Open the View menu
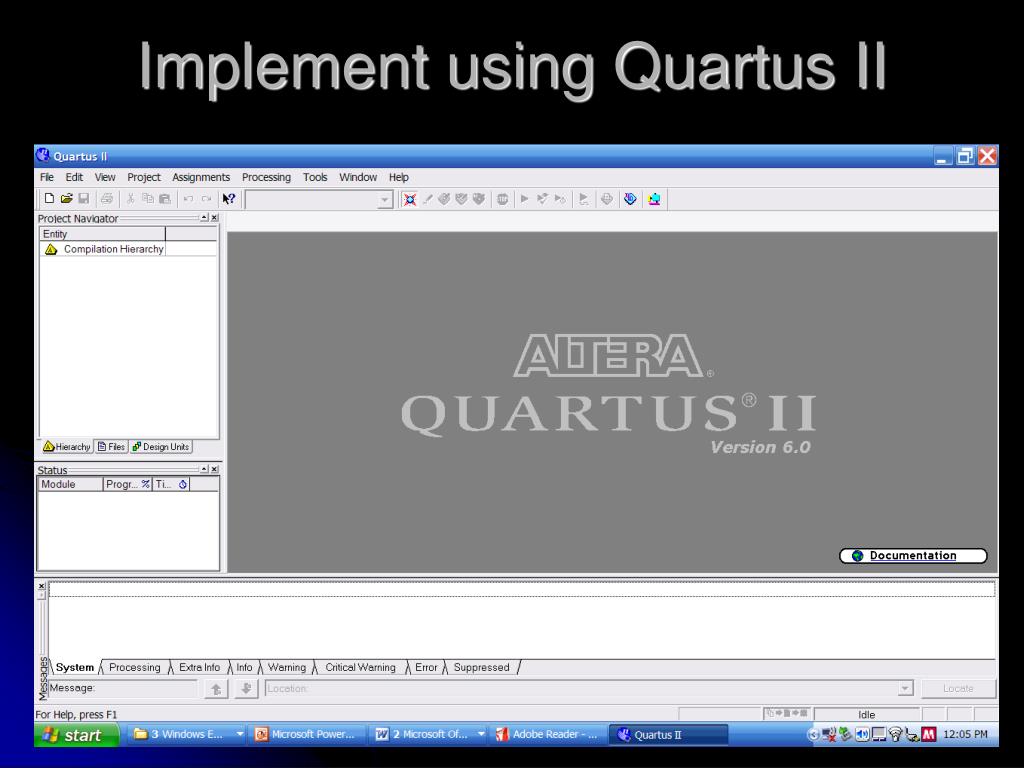This screenshot has width=1024, height=768. [105, 177]
